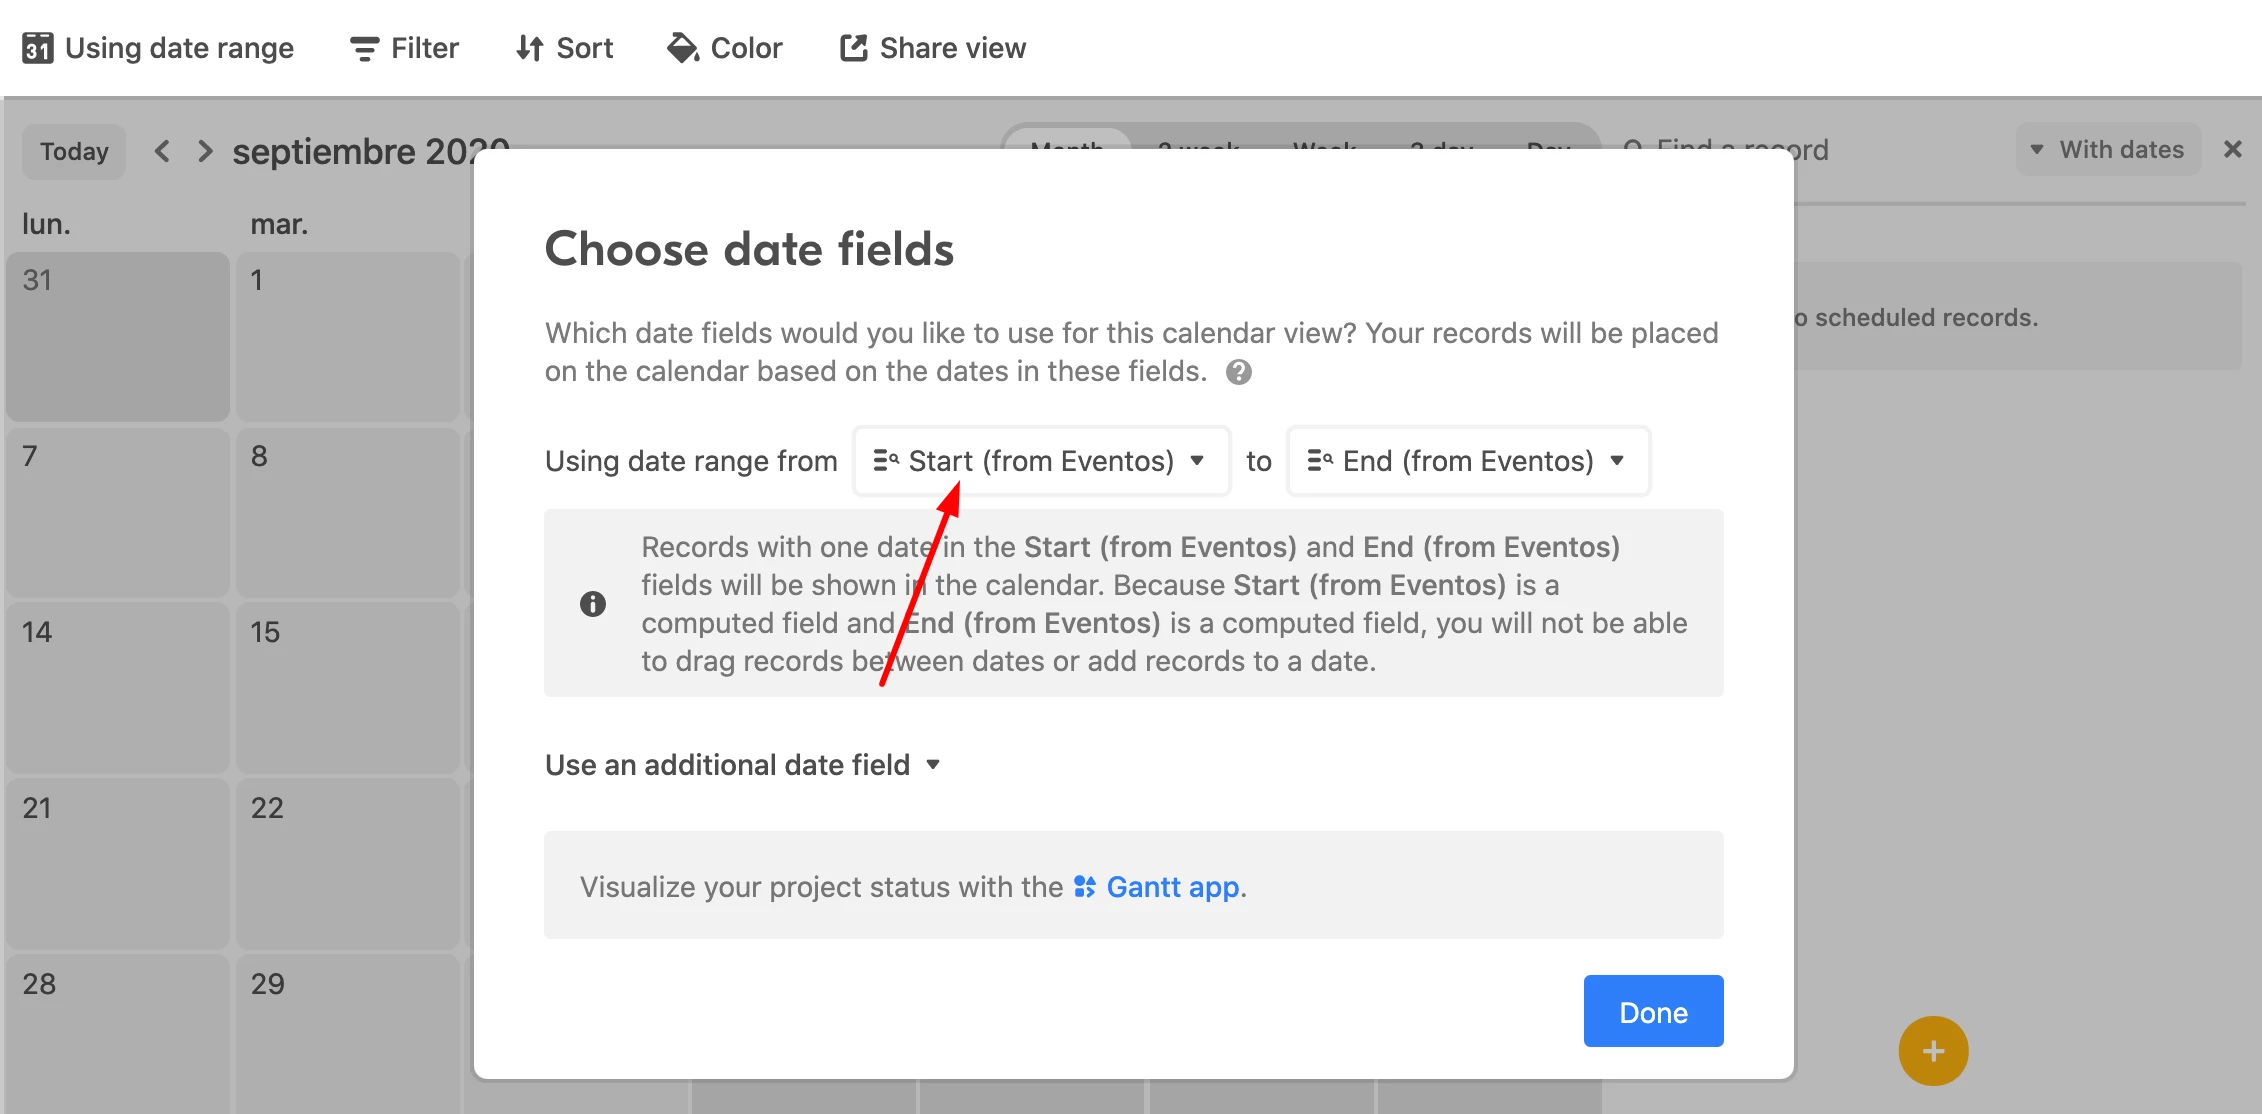Click the info icon in the notice box

coord(593,604)
